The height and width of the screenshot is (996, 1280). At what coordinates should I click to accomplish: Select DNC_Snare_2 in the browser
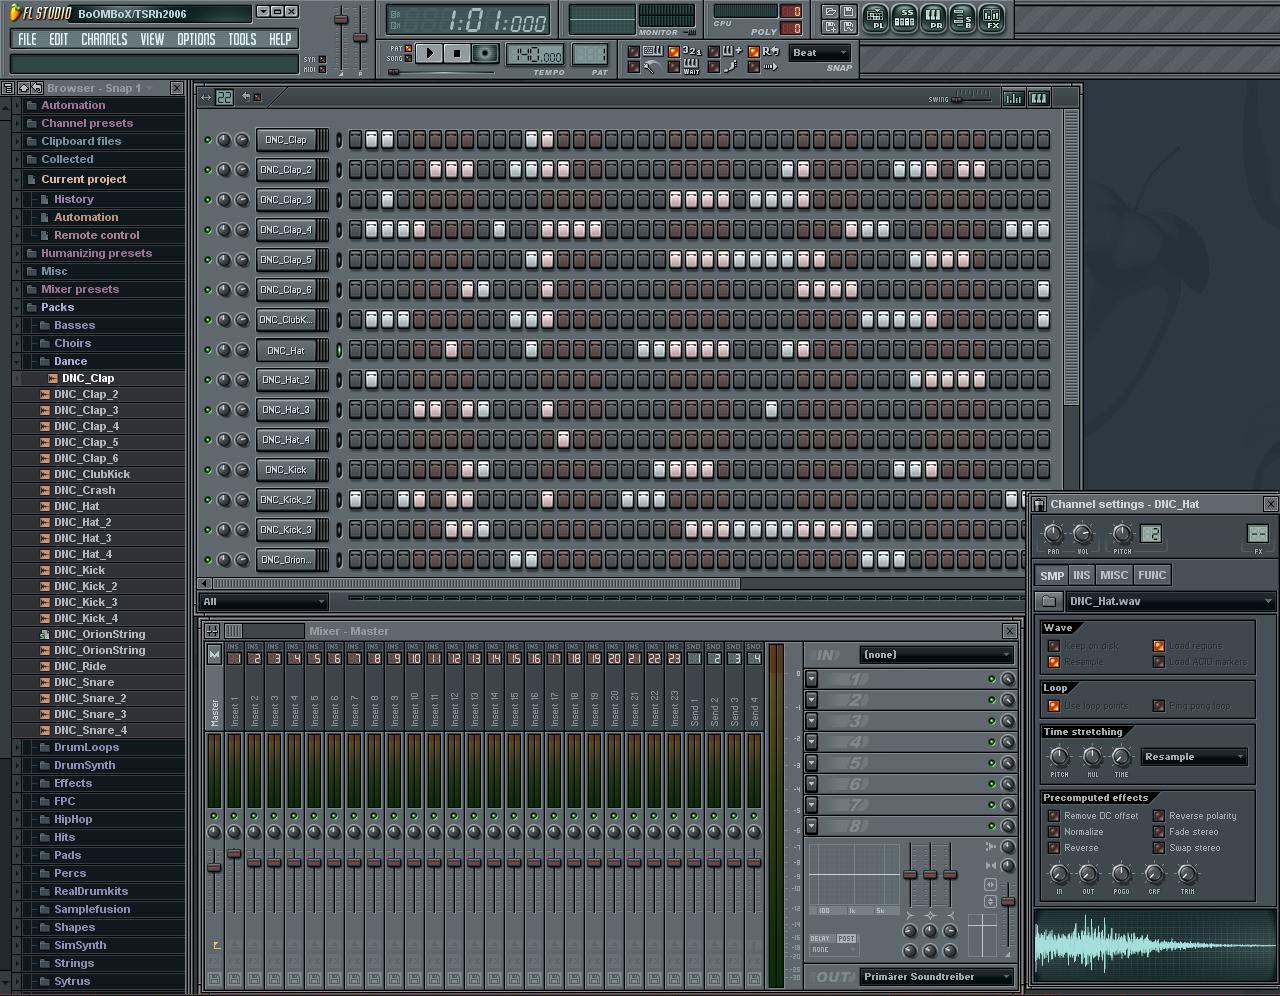click(x=90, y=698)
